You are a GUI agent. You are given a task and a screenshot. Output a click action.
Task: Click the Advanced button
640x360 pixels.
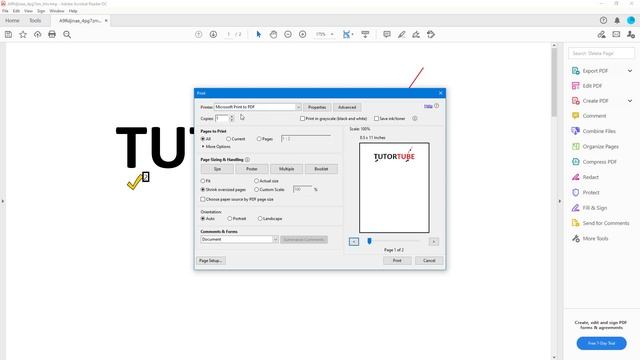coord(347,107)
